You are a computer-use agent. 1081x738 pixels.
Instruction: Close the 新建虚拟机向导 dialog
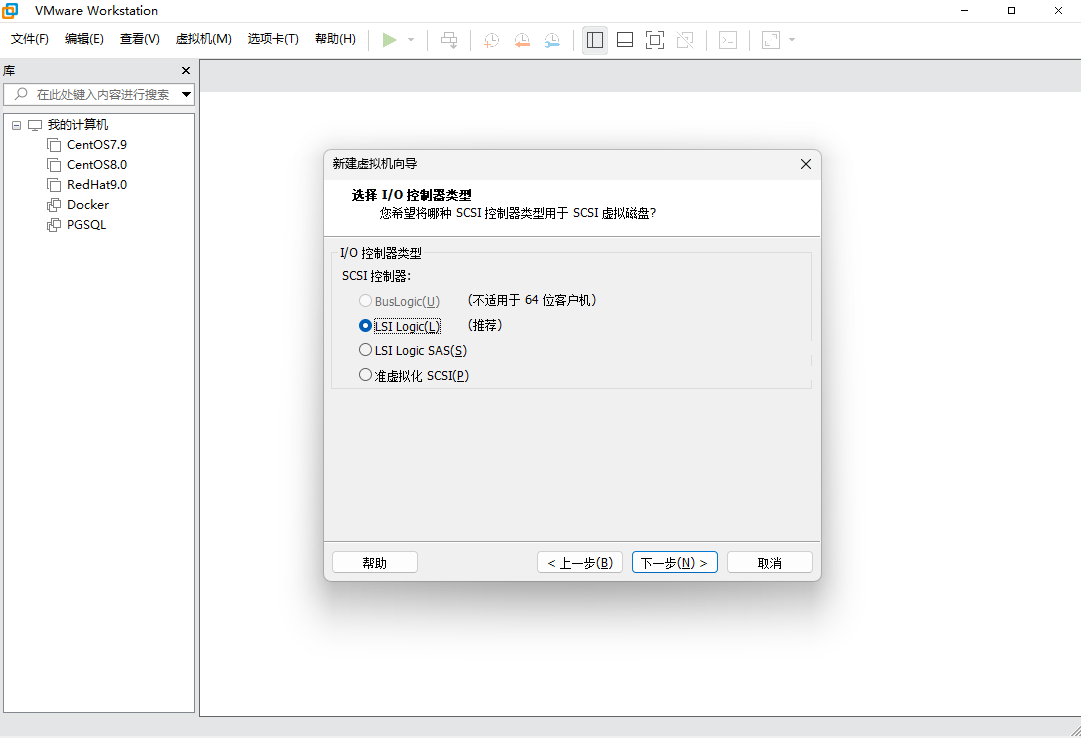(805, 164)
